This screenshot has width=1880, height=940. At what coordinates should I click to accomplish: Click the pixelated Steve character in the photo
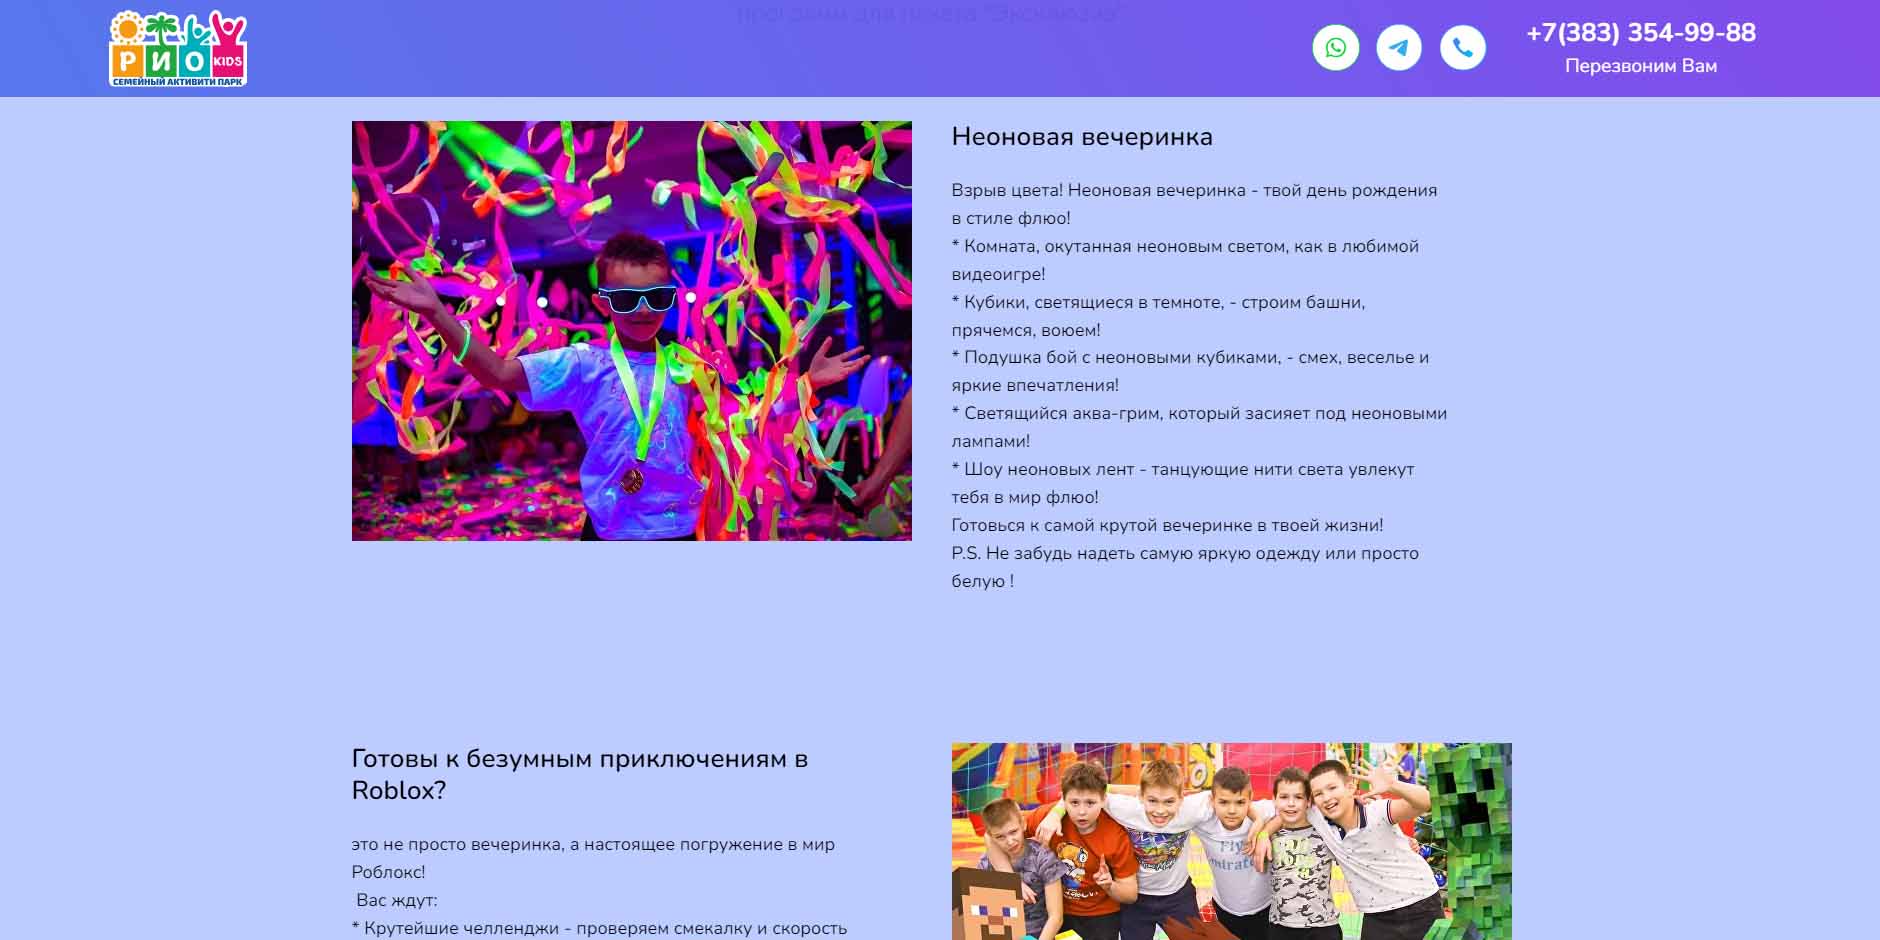(986, 905)
